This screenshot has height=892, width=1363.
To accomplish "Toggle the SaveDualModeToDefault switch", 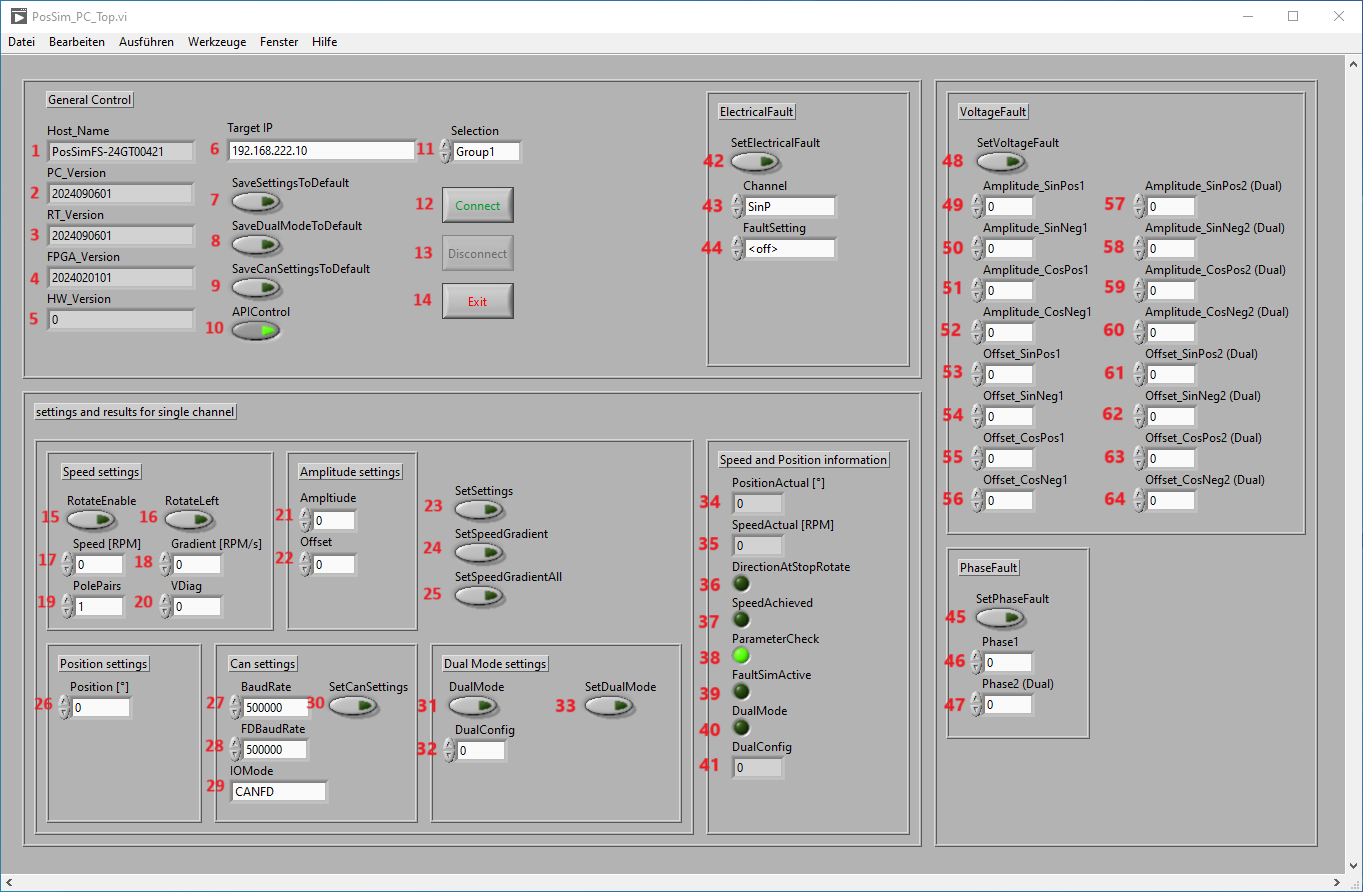I will pos(256,245).
